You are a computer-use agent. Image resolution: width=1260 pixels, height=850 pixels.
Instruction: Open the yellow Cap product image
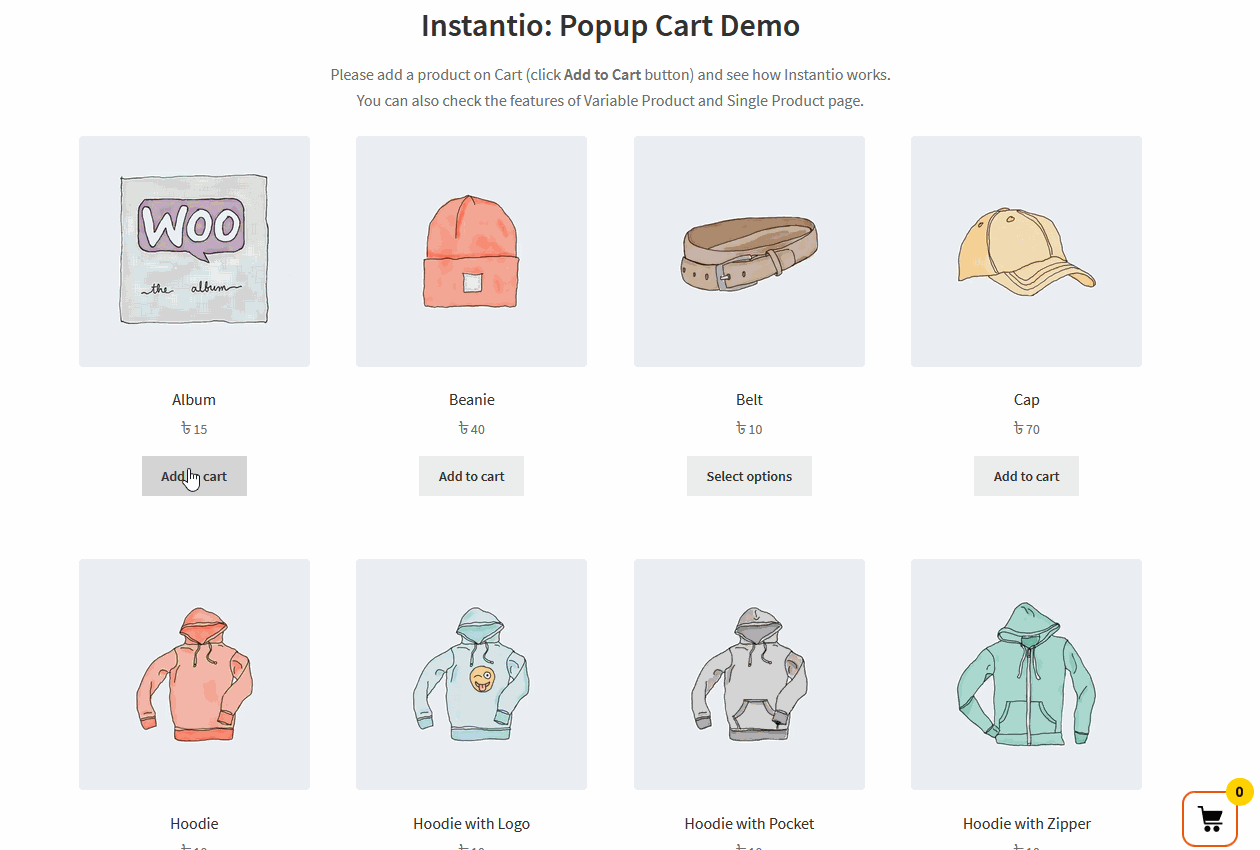1026,251
